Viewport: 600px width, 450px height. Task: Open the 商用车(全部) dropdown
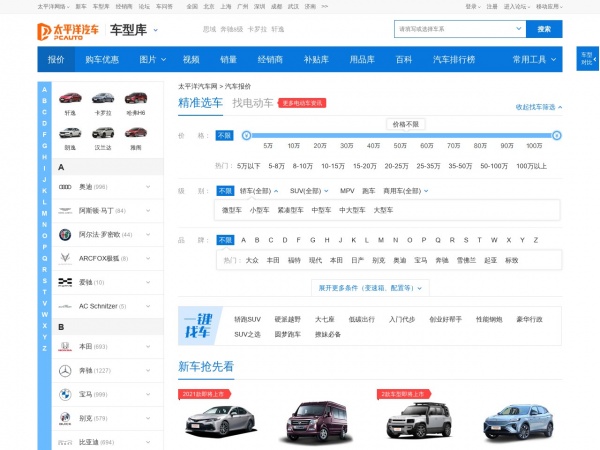[406, 191]
